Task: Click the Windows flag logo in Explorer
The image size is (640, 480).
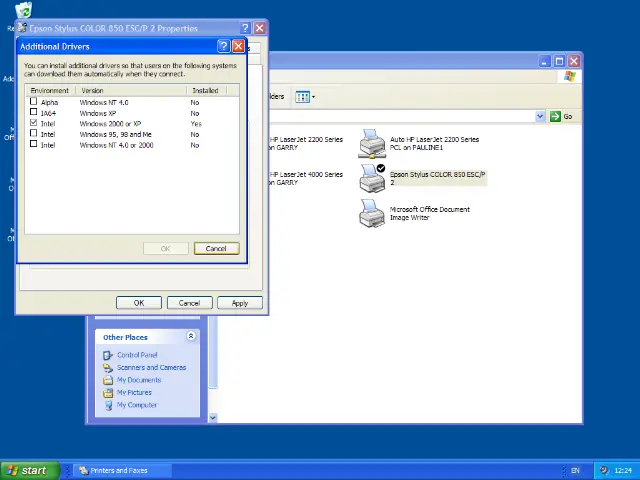Action: click(x=570, y=76)
